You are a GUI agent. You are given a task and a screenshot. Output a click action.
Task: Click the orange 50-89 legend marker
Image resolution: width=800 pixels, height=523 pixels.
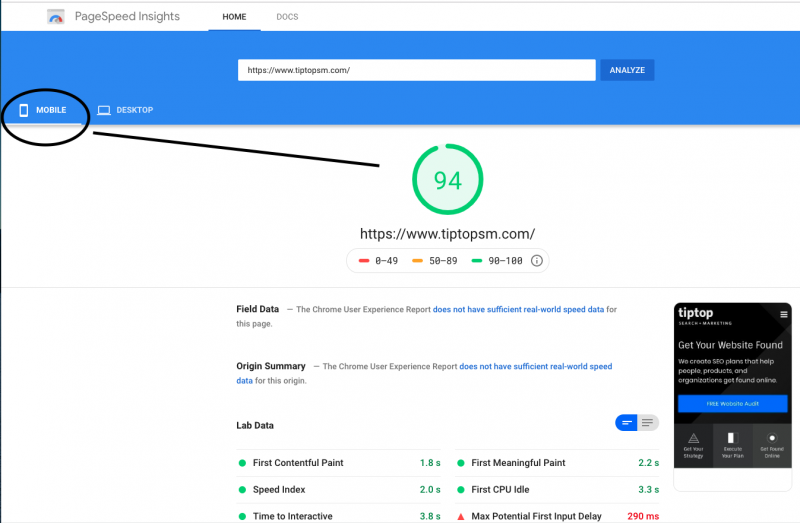(x=417, y=261)
